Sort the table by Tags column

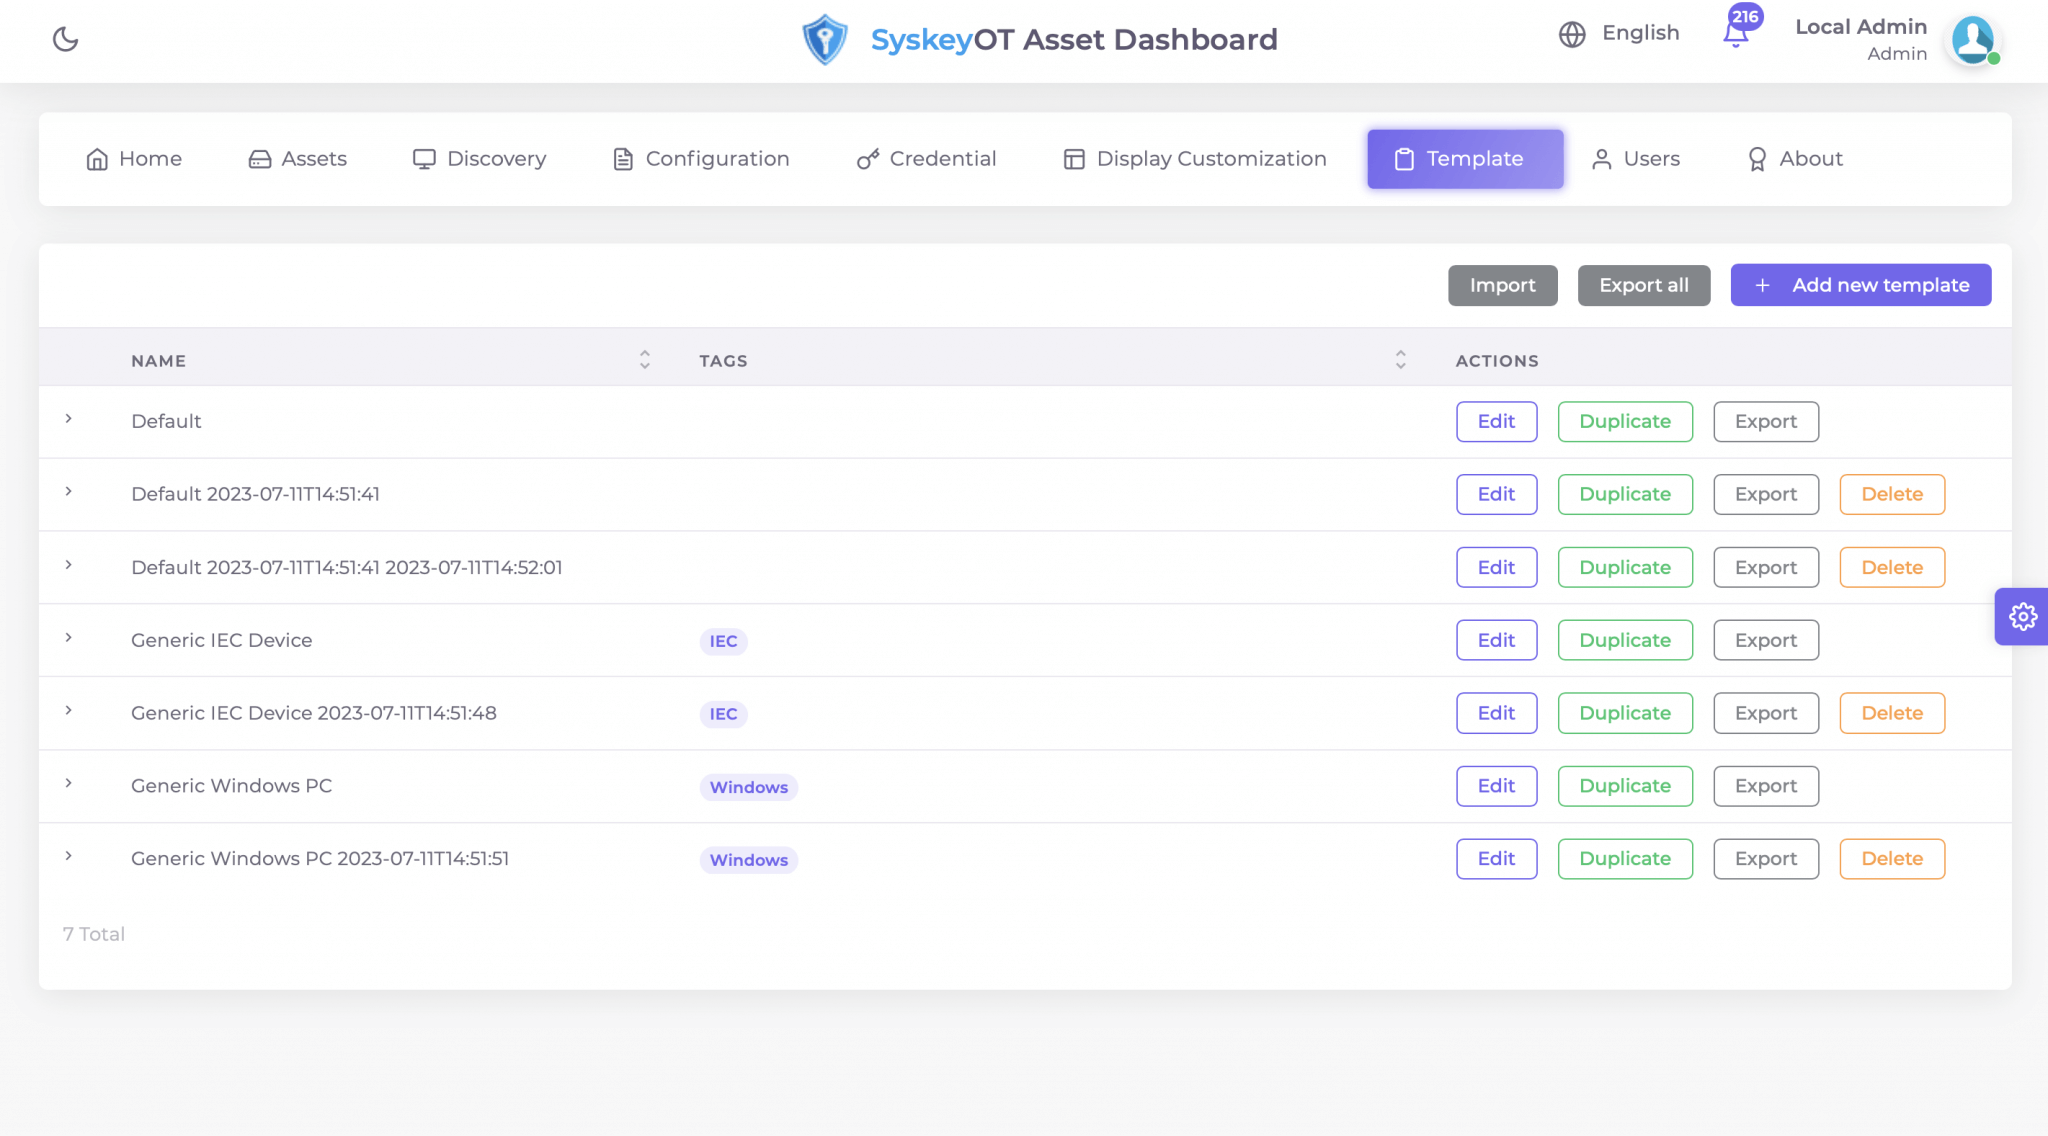pyautogui.click(x=1401, y=359)
